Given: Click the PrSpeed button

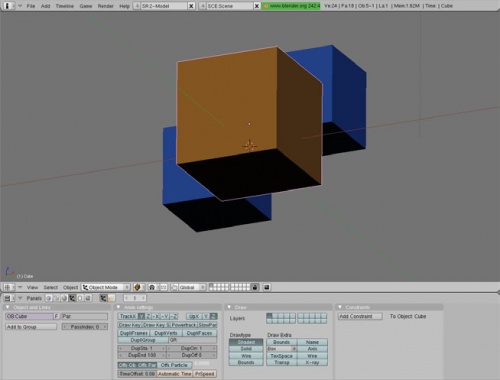Looking at the screenshot, I should click(205, 374).
